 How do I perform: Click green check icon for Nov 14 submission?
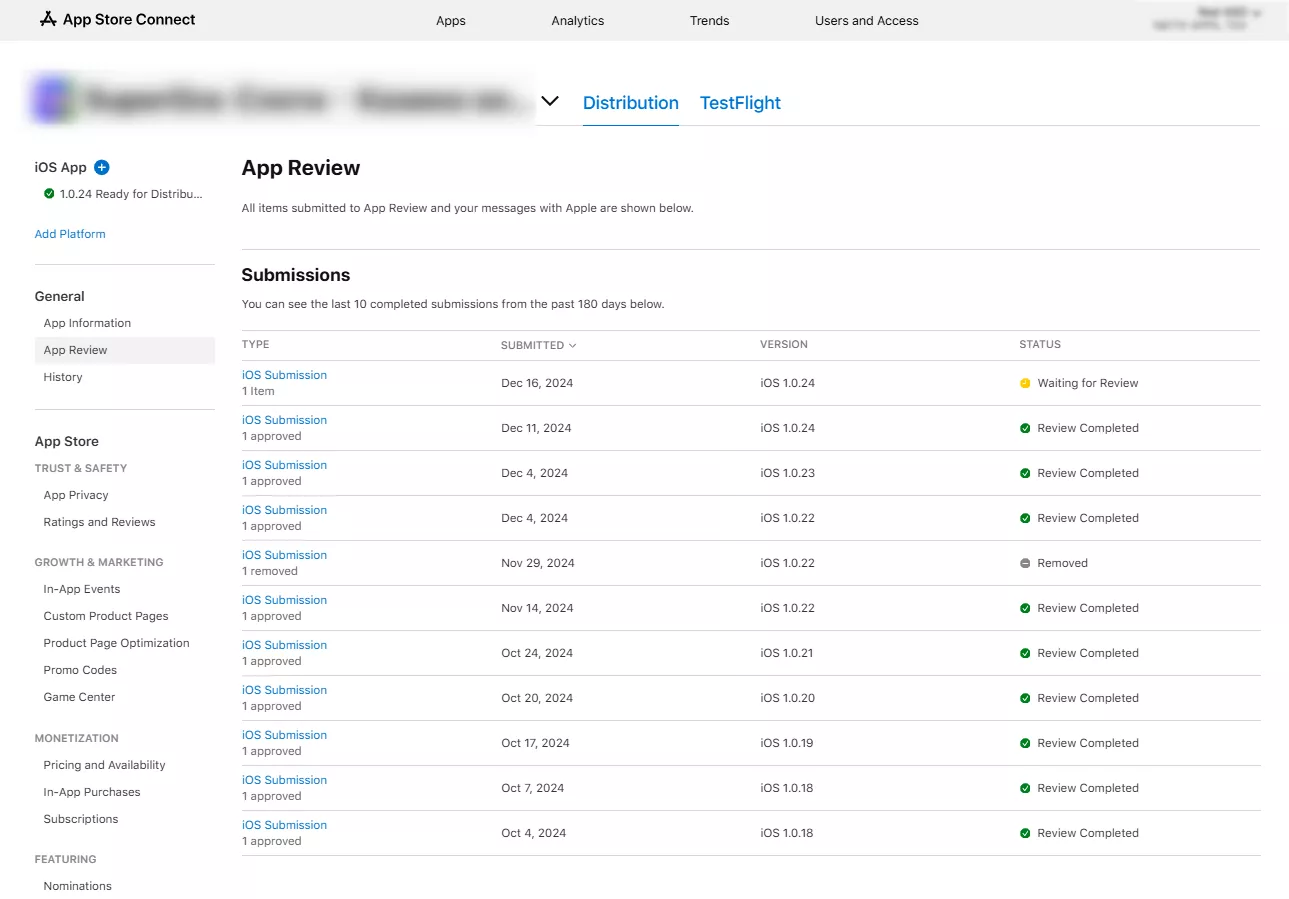(x=1025, y=608)
